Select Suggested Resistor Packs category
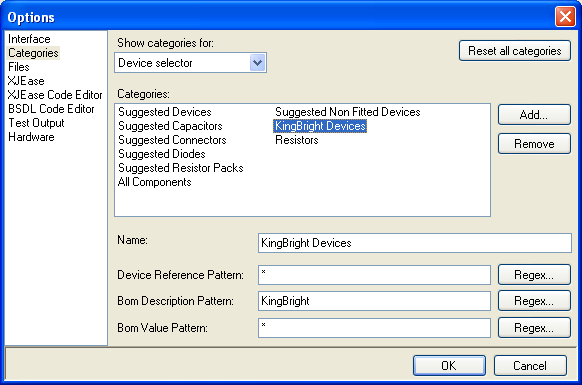 click(181, 168)
